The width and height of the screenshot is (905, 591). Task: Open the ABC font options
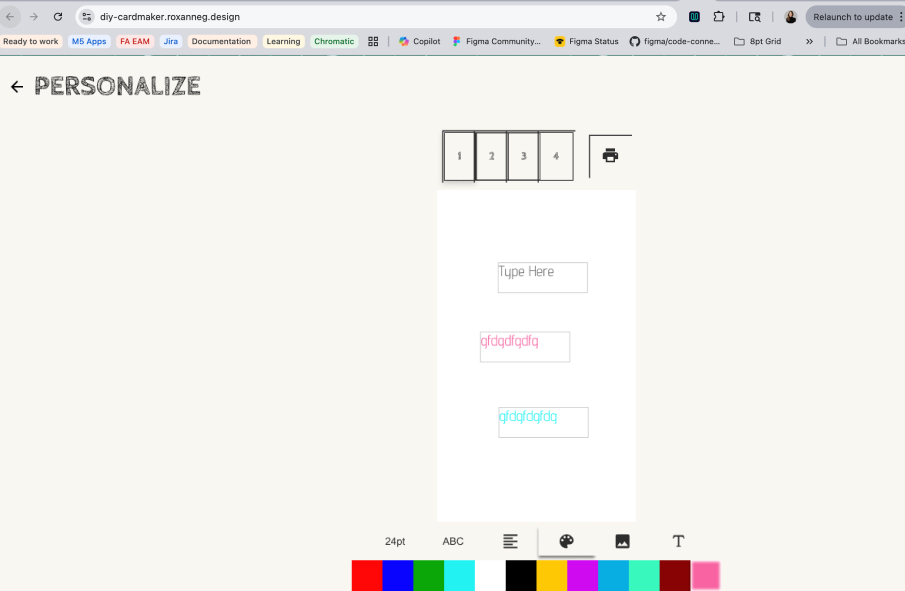[453, 541]
